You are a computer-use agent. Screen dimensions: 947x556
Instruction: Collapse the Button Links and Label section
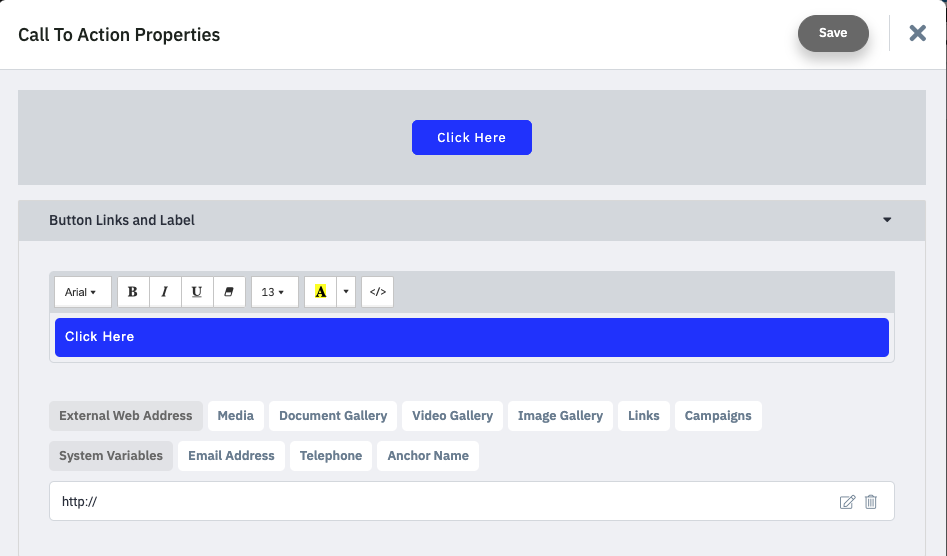[887, 220]
